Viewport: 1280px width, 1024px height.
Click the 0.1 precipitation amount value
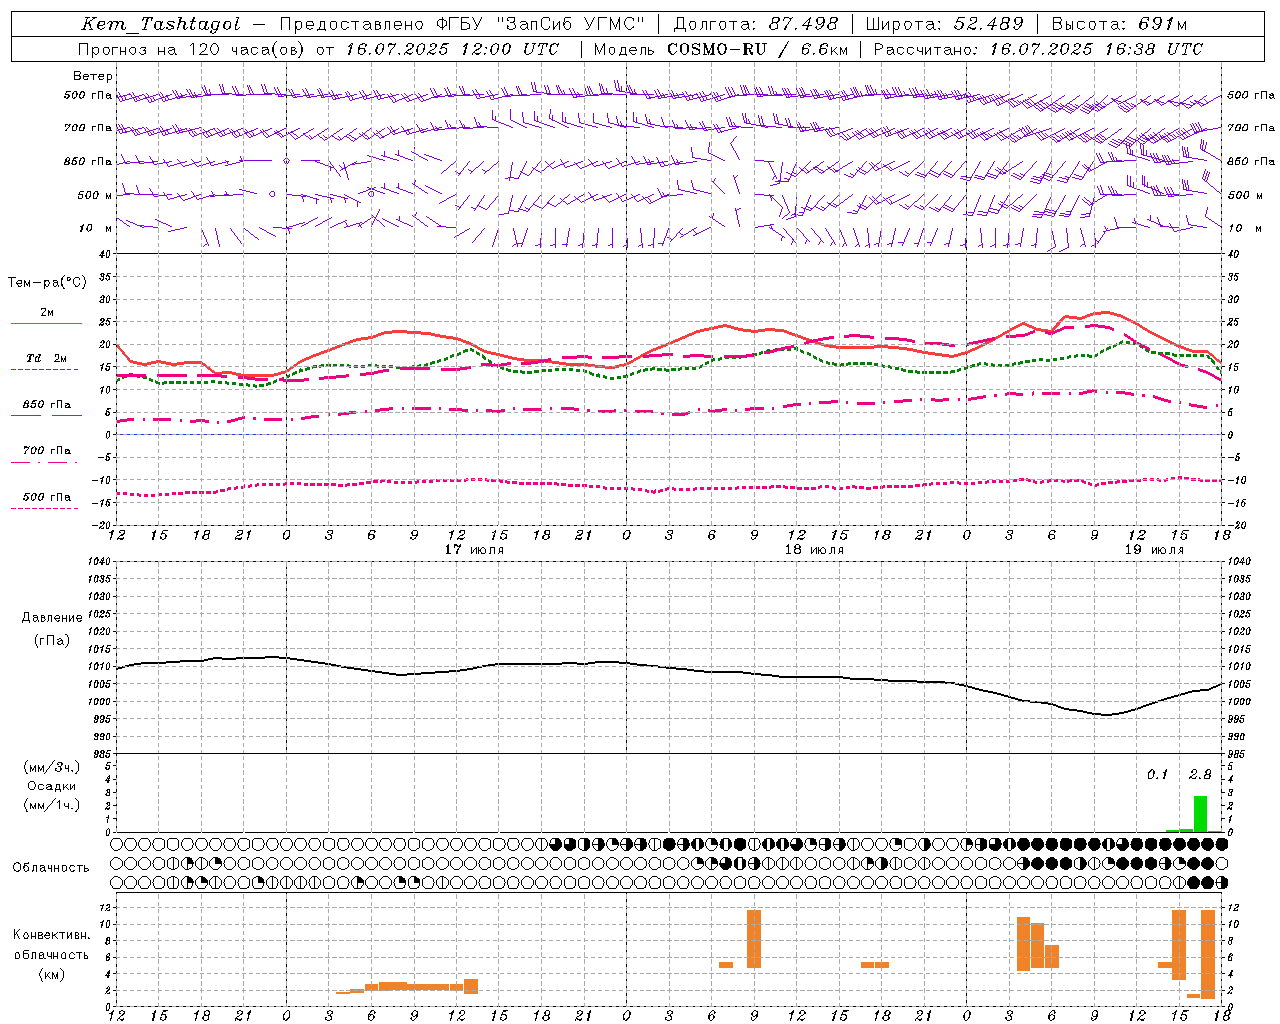(1157, 774)
